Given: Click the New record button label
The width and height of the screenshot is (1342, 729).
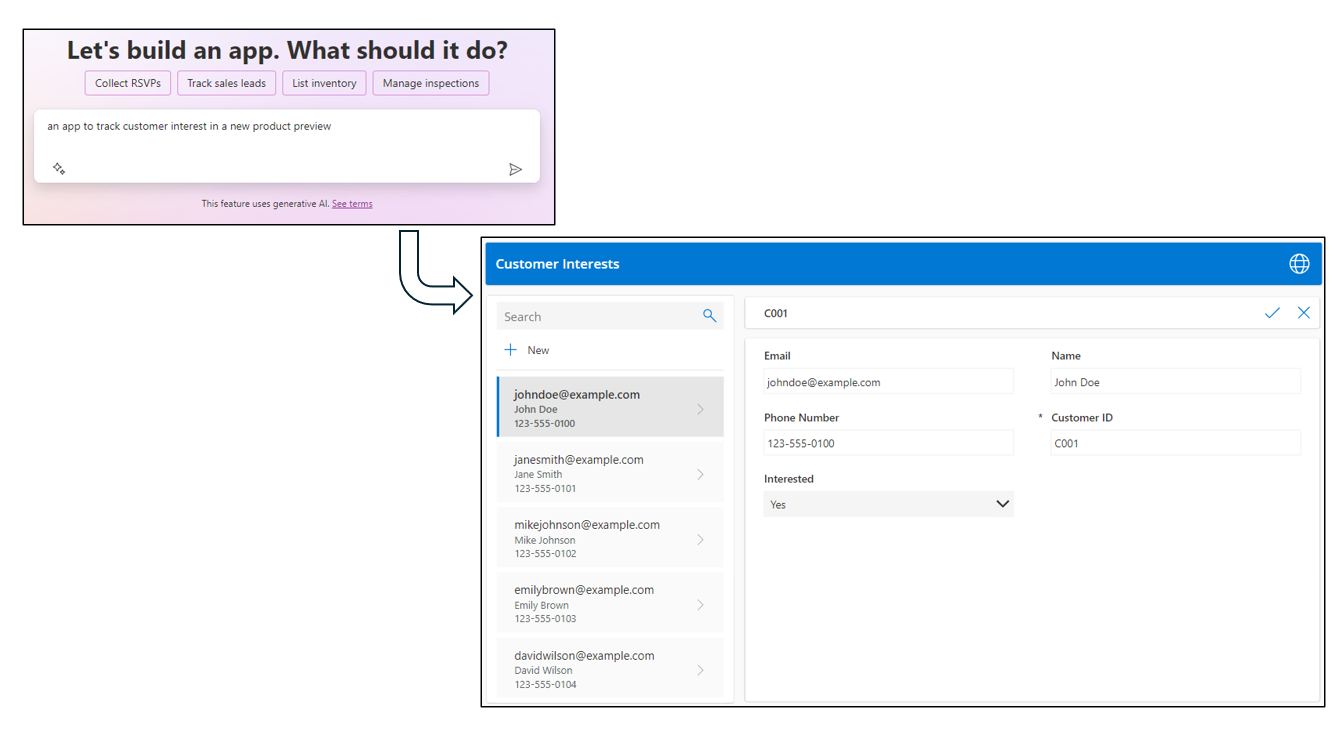Looking at the screenshot, I should coord(538,350).
